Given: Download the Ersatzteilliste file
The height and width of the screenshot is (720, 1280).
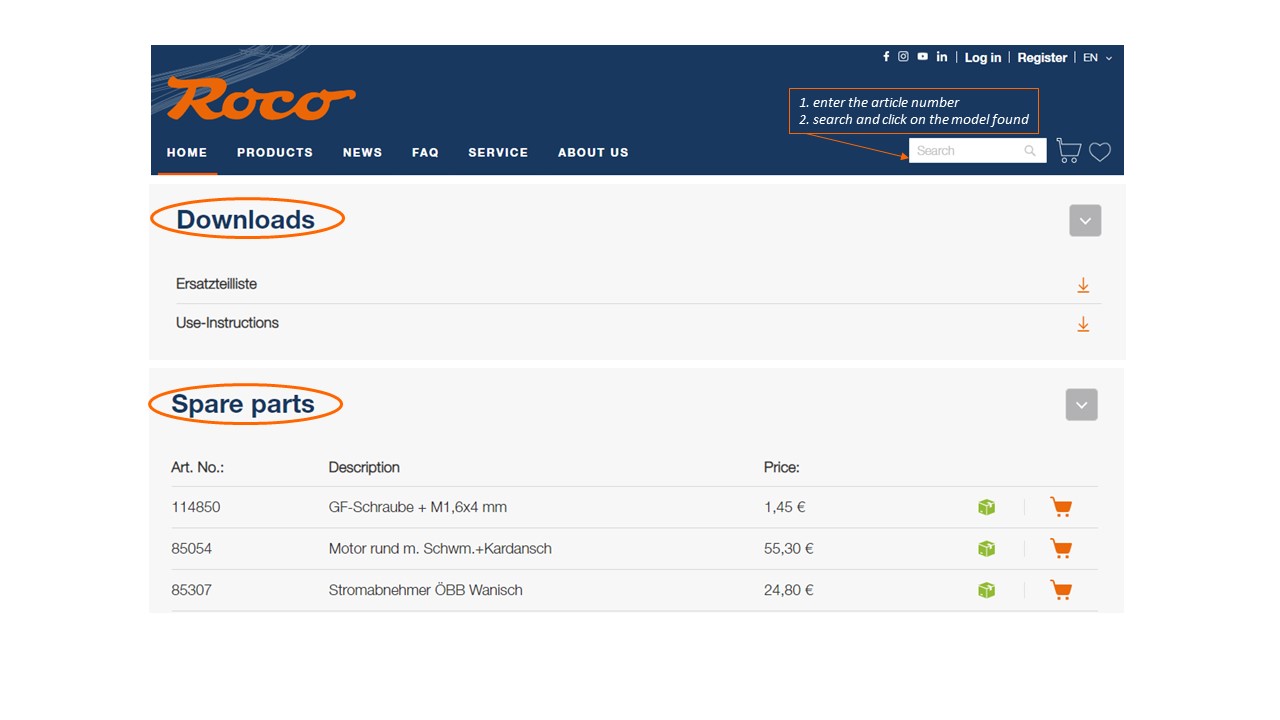Looking at the screenshot, I should point(1083,285).
